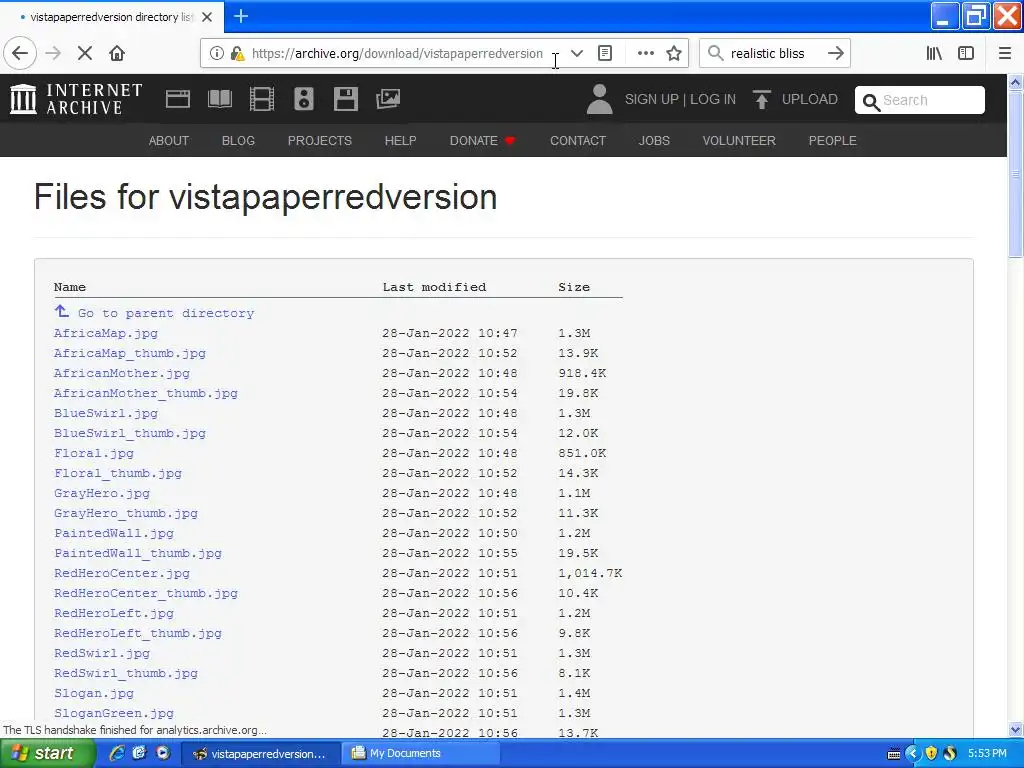Open CONTACT in the navigation menu
This screenshot has height=768, width=1024.
tap(578, 140)
